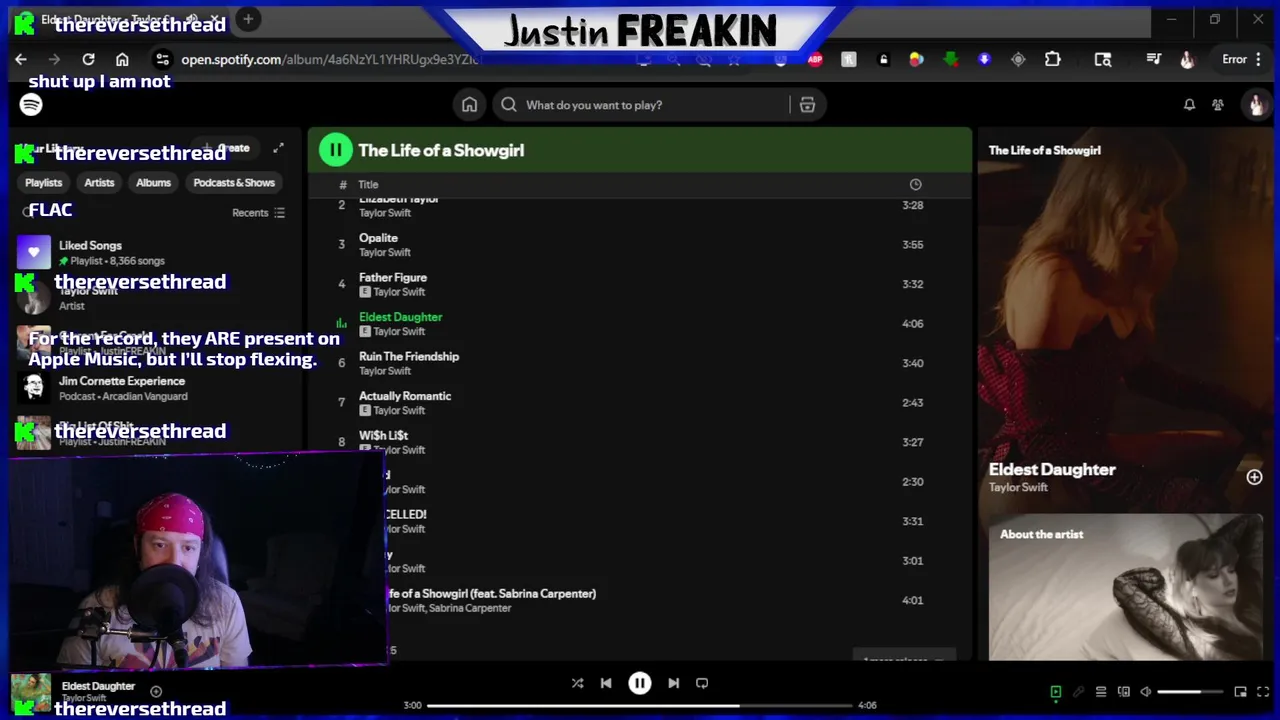
Task: Filter library by Podcasts & Shows
Action: pos(234,183)
